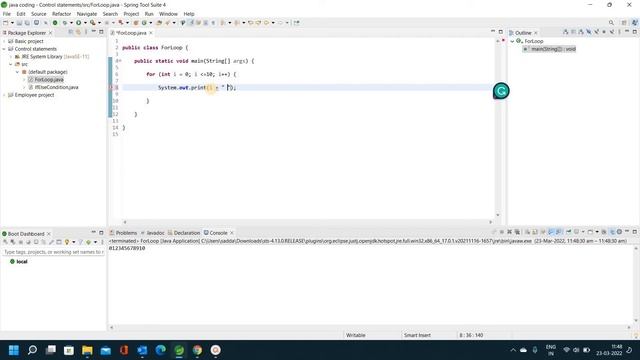
Task: Click the editor horizontal scrollbar
Action: coord(307,222)
